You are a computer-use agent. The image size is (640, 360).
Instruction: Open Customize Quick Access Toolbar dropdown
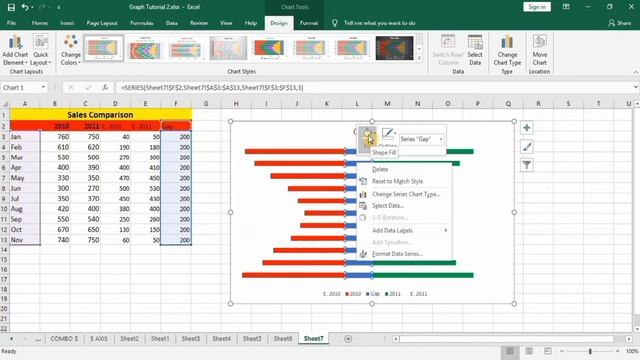[x=58, y=7]
